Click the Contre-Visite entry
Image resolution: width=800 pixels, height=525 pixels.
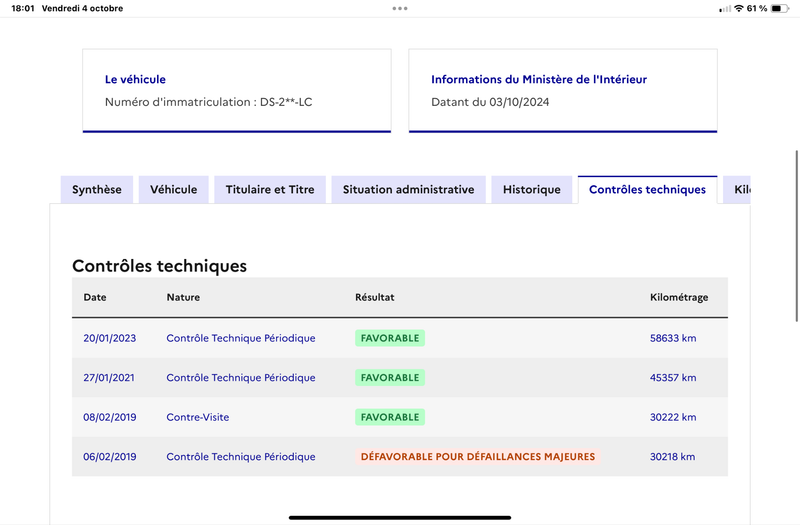click(197, 417)
